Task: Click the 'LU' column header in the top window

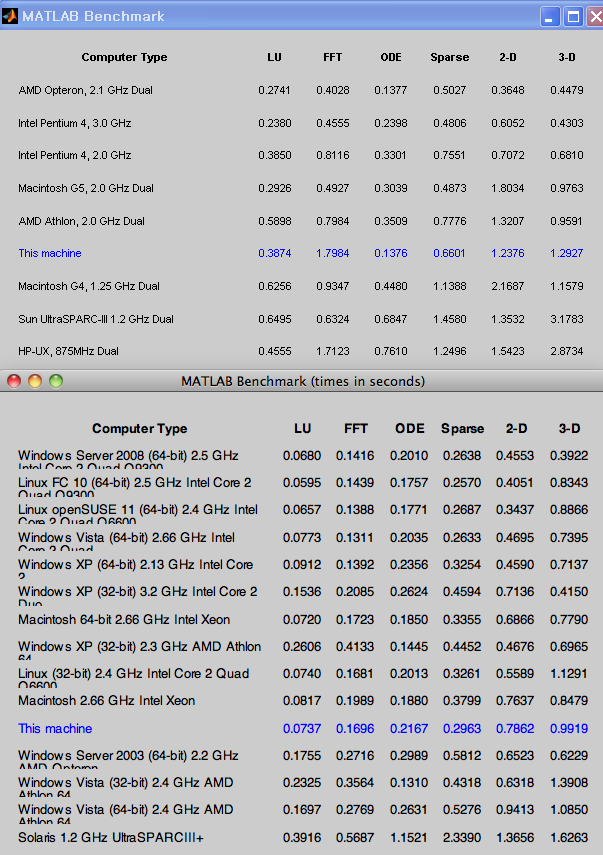Action: pos(274,57)
